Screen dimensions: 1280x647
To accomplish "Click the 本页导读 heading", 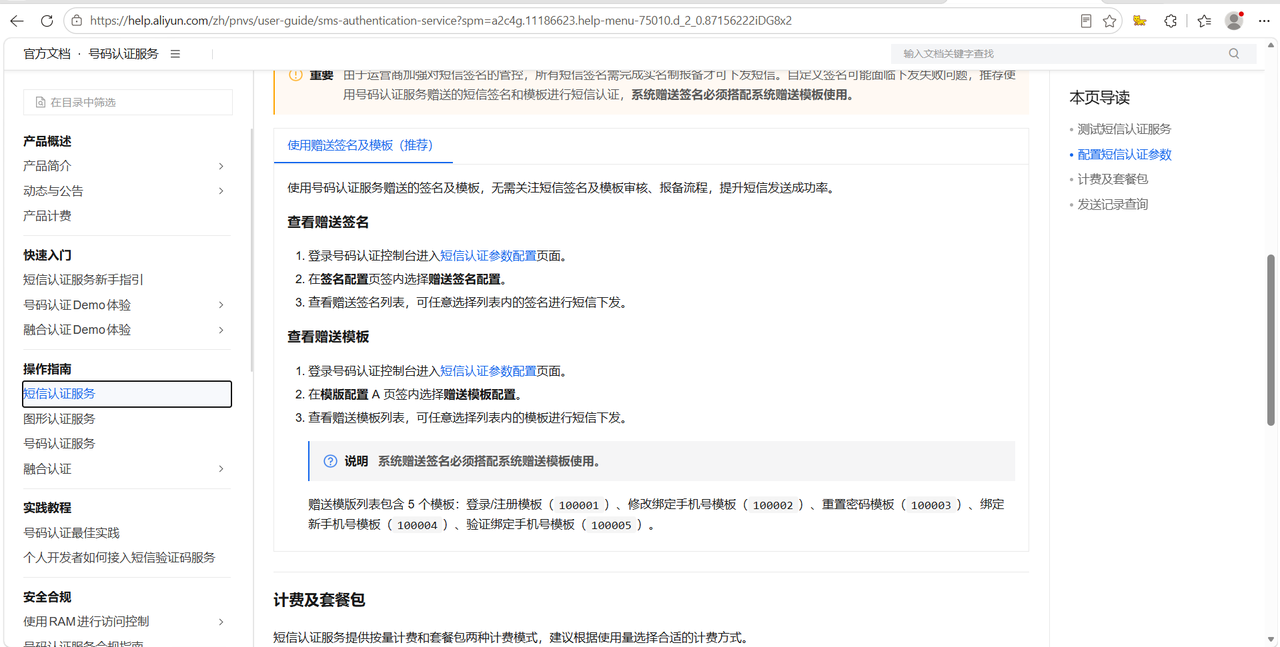I will click(x=1099, y=98).
